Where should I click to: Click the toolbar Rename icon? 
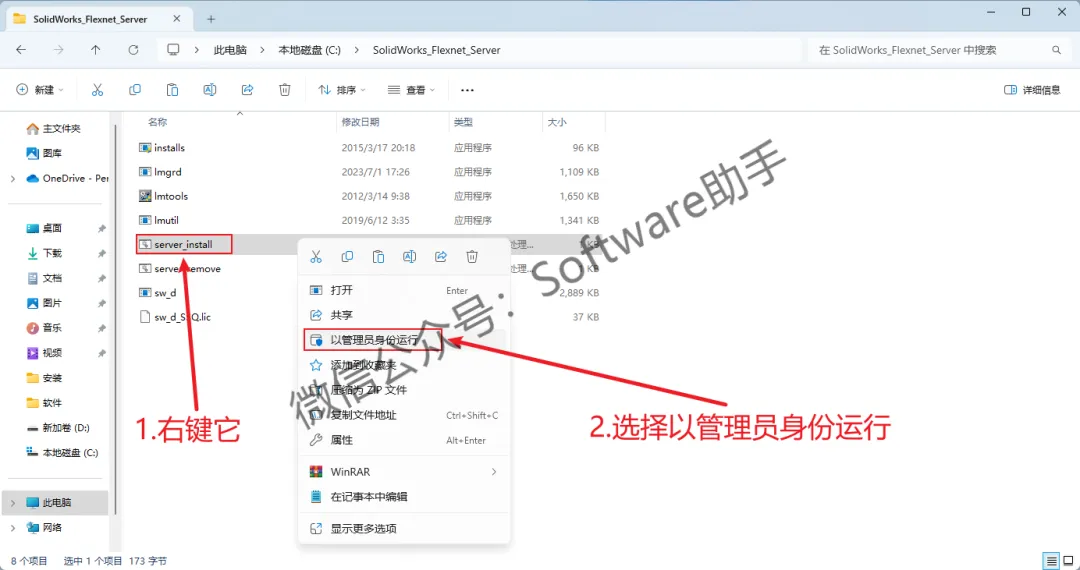pyautogui.click(x=210, y=89)
